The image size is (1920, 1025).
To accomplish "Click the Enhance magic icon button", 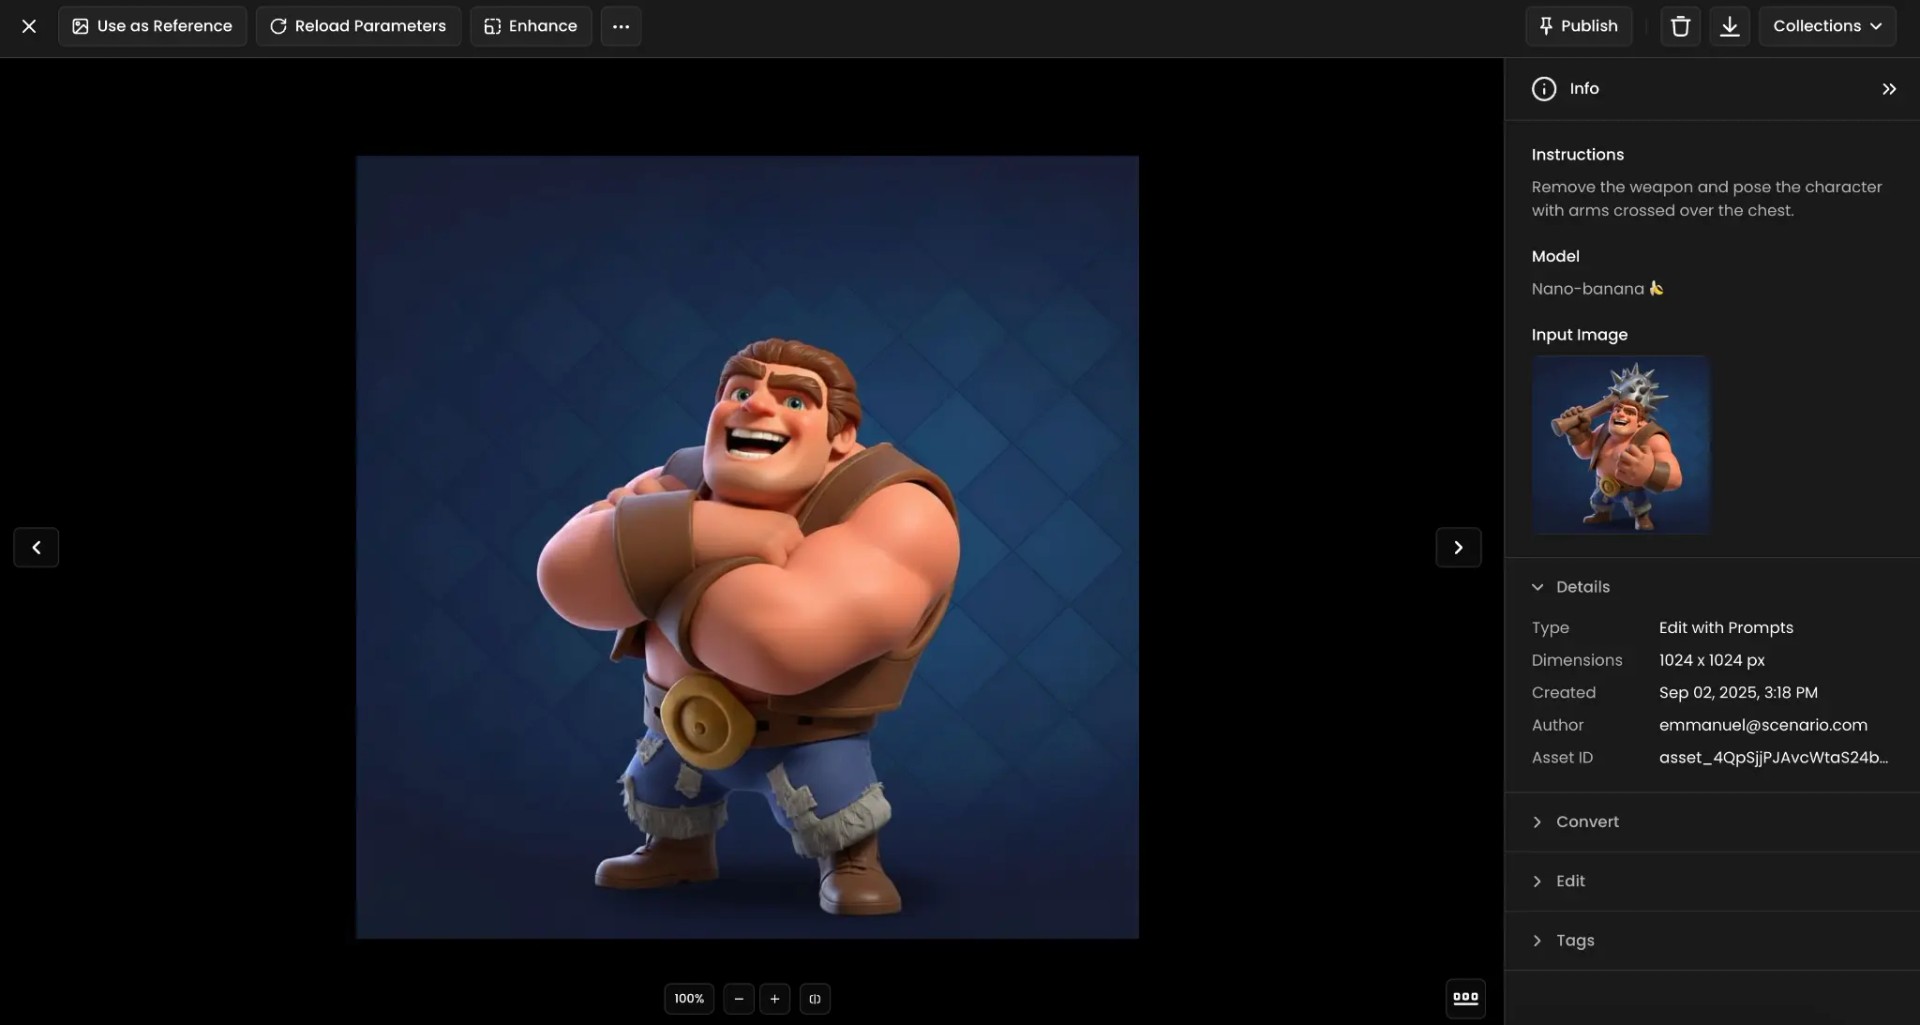I will [493, 26].
